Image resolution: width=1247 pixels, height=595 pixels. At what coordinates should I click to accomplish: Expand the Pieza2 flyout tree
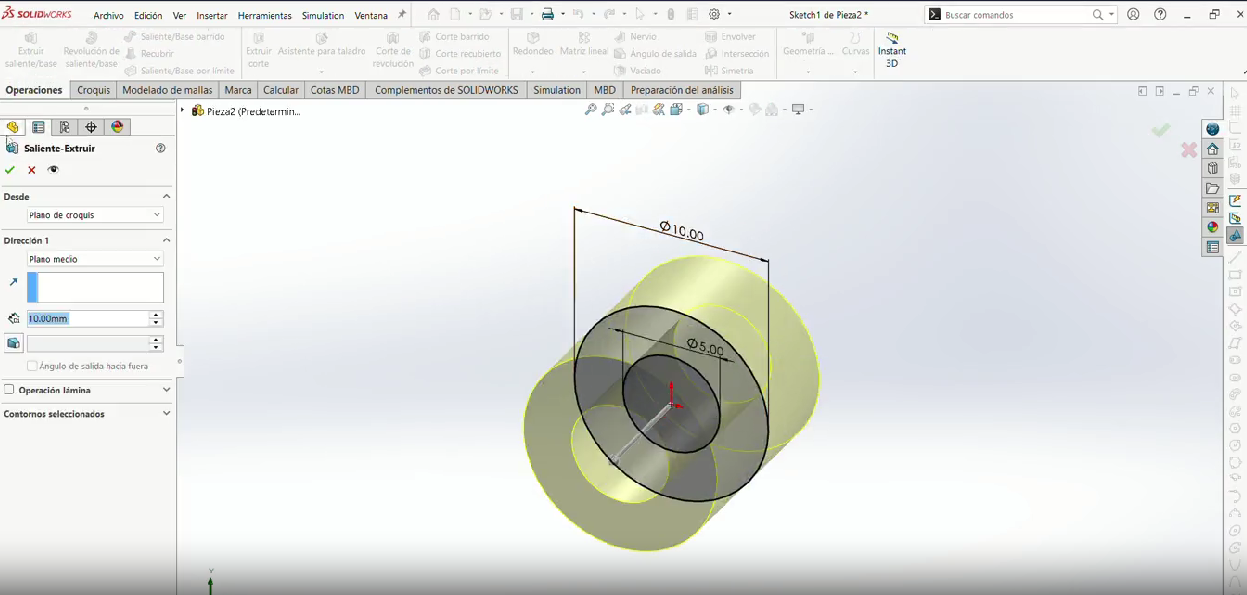[x=183, y=111]
